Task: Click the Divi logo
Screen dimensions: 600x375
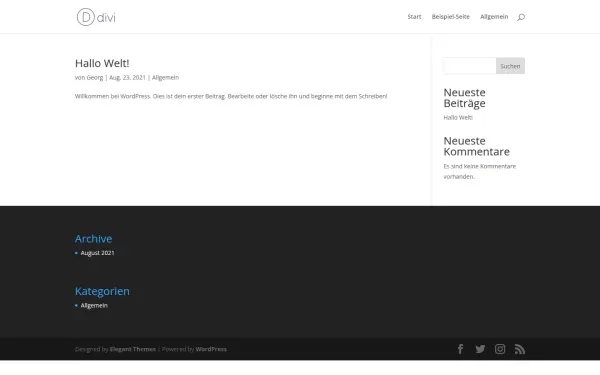Action: [x=96, y=17]
